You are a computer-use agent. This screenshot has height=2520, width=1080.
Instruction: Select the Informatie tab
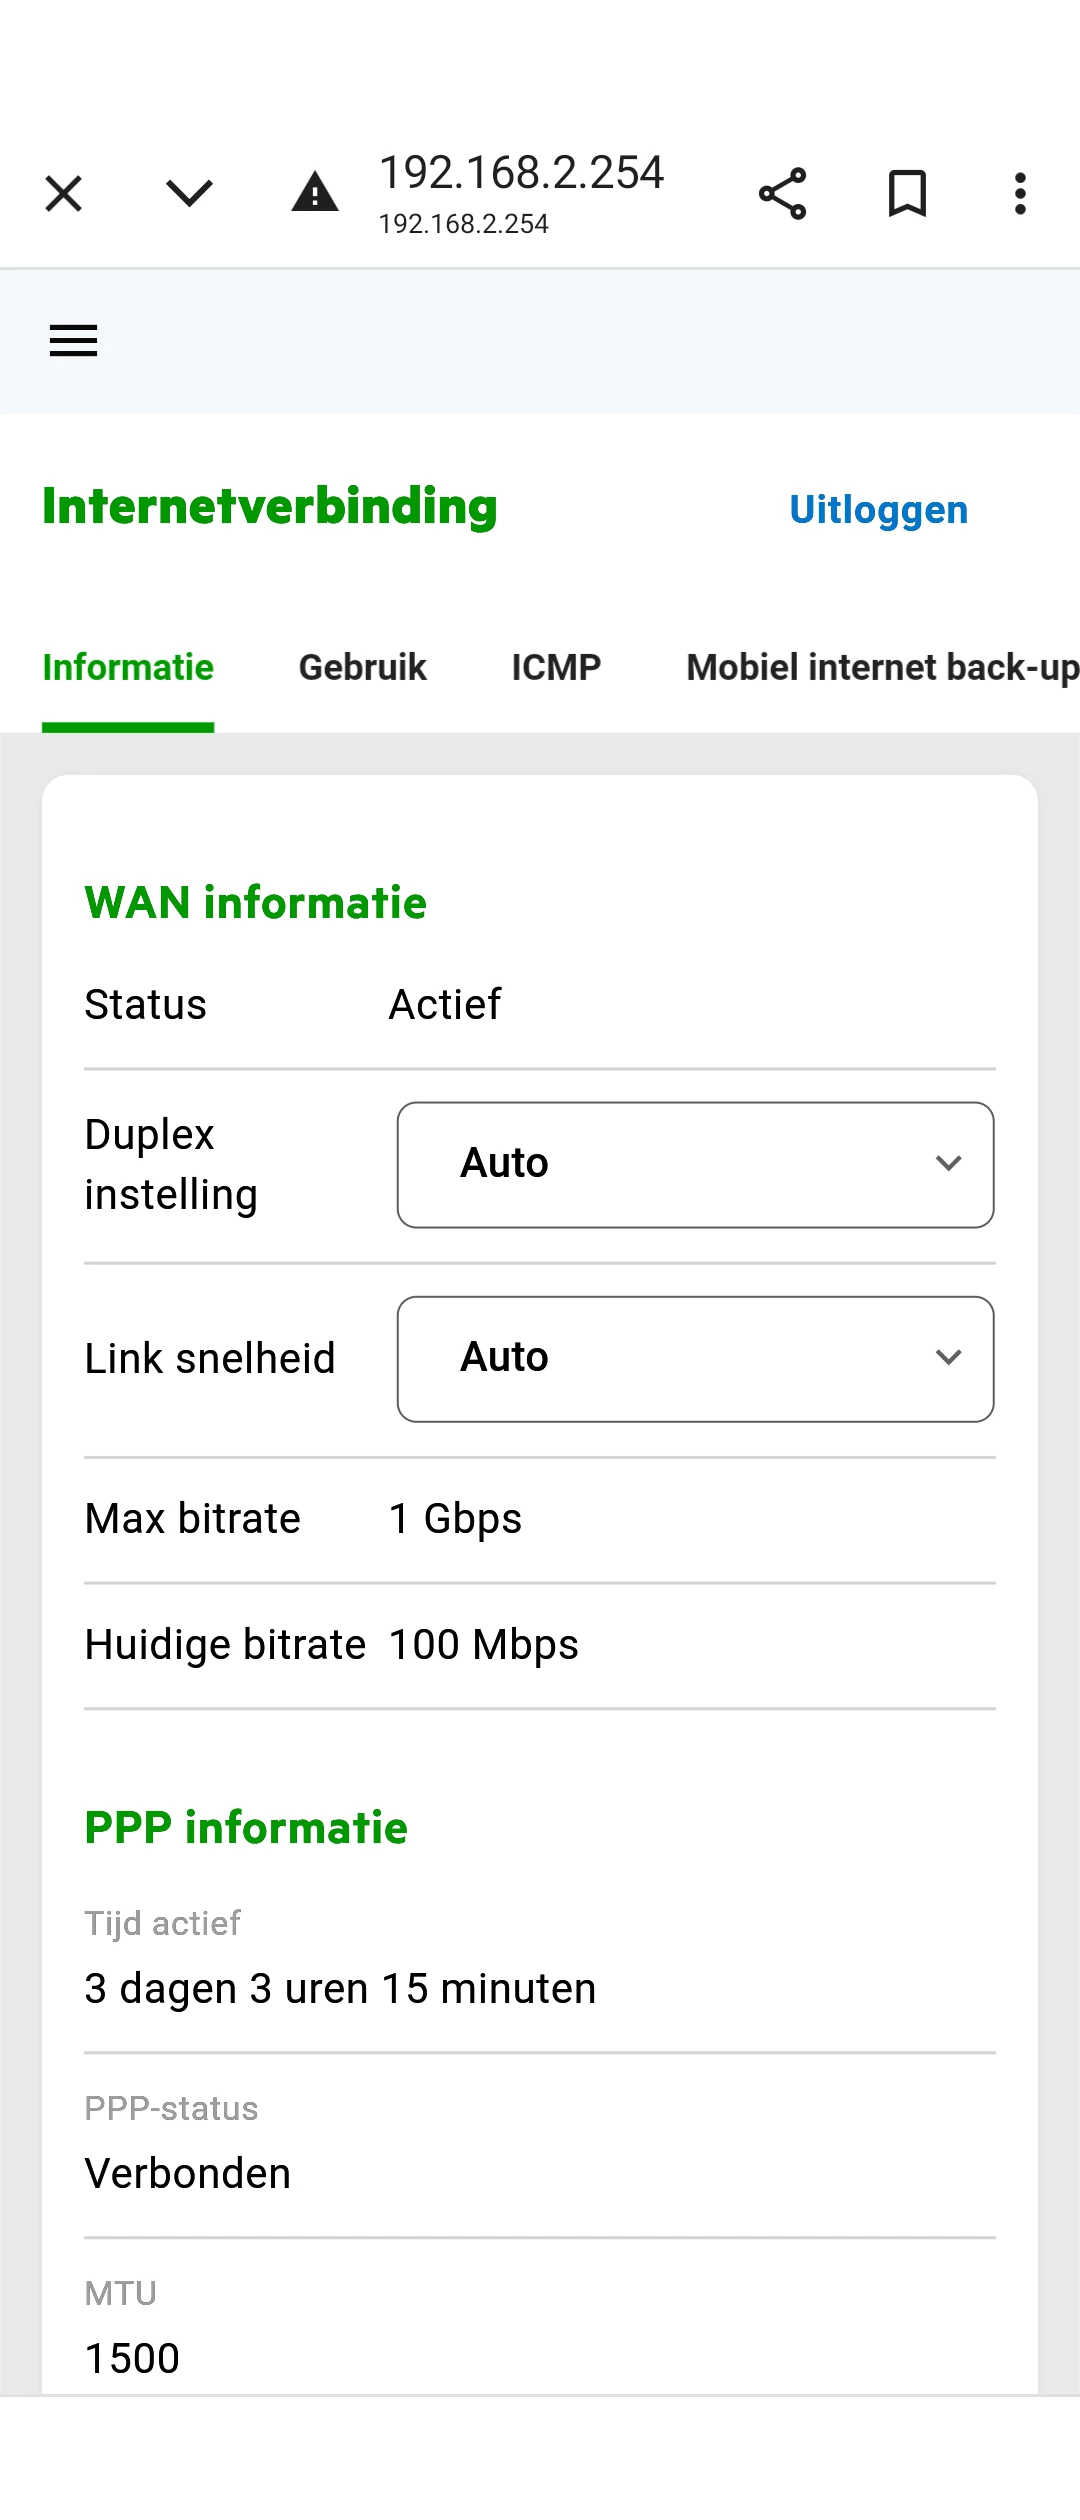(128, 667)
